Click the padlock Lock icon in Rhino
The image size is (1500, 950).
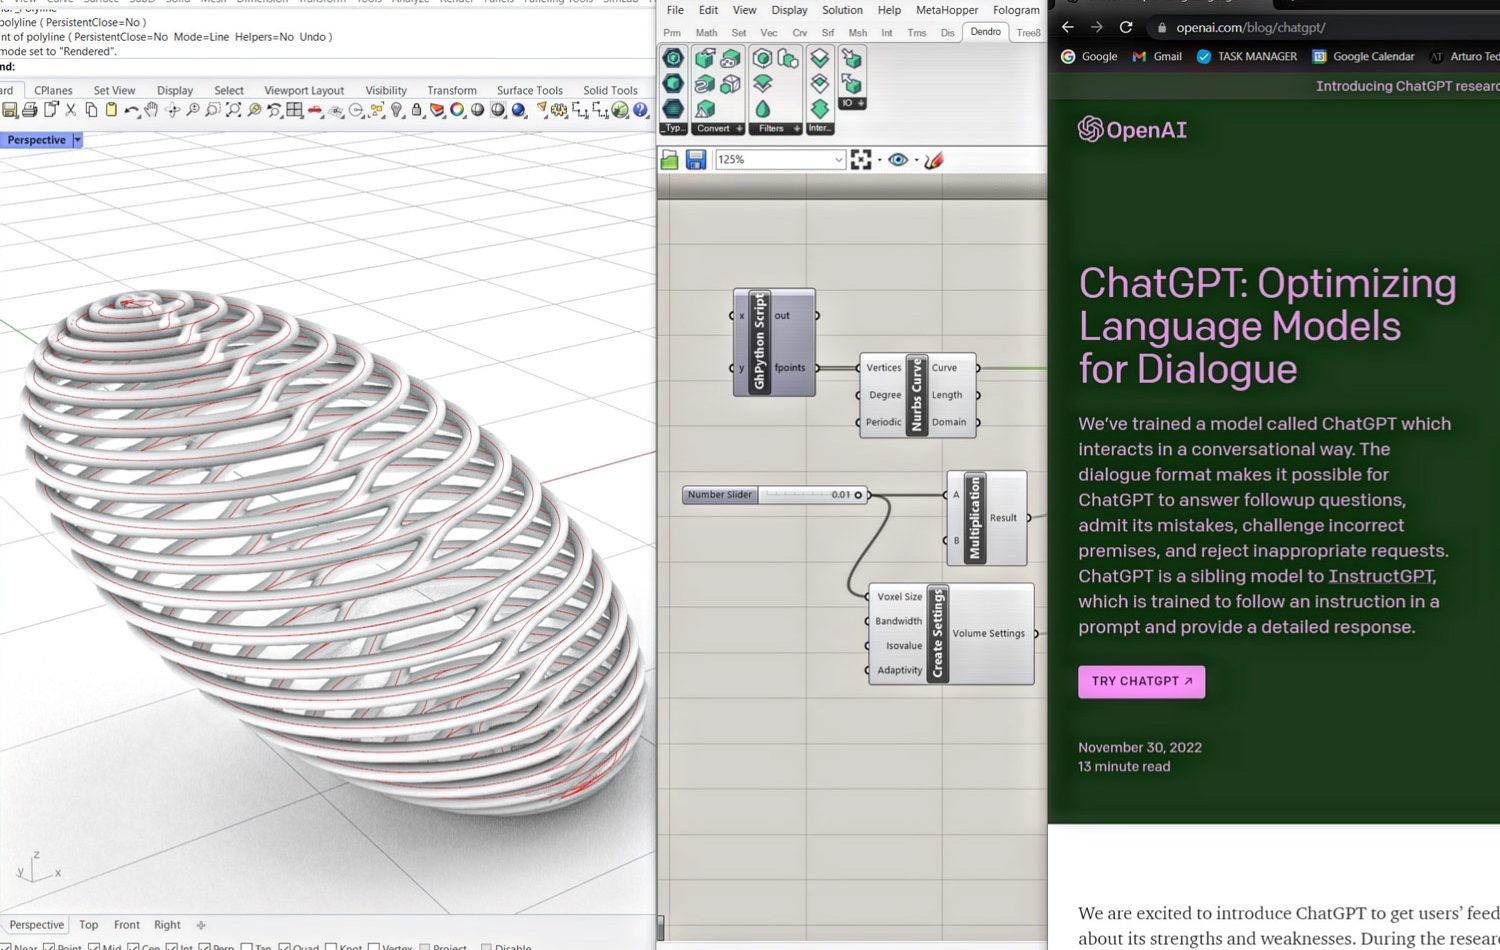tap(417, 110)
